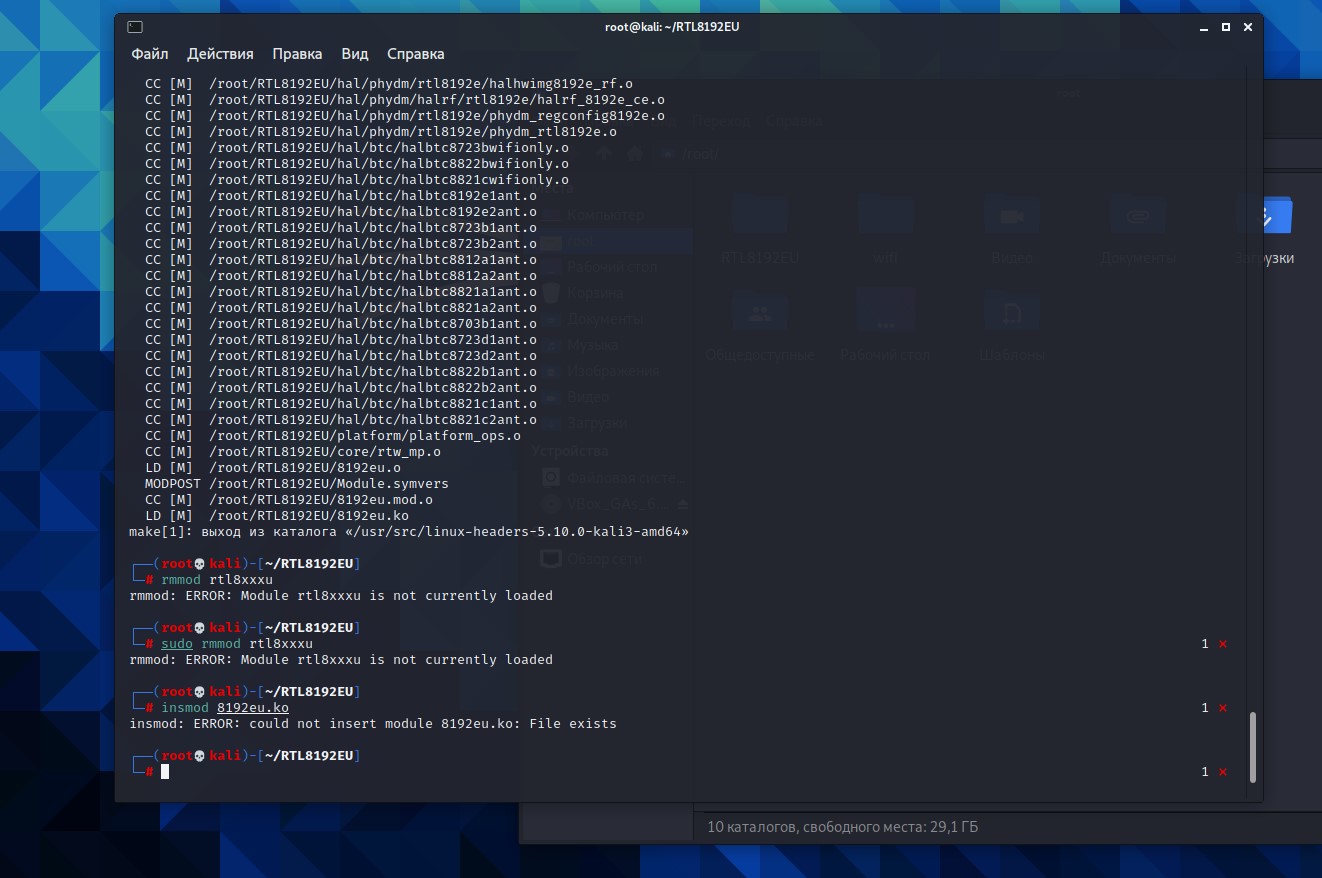The width and height of the screenshot is (1322, 878).
Task: Click the underlined 8192eu.ko in the insmod command
Action: point(252,707)
